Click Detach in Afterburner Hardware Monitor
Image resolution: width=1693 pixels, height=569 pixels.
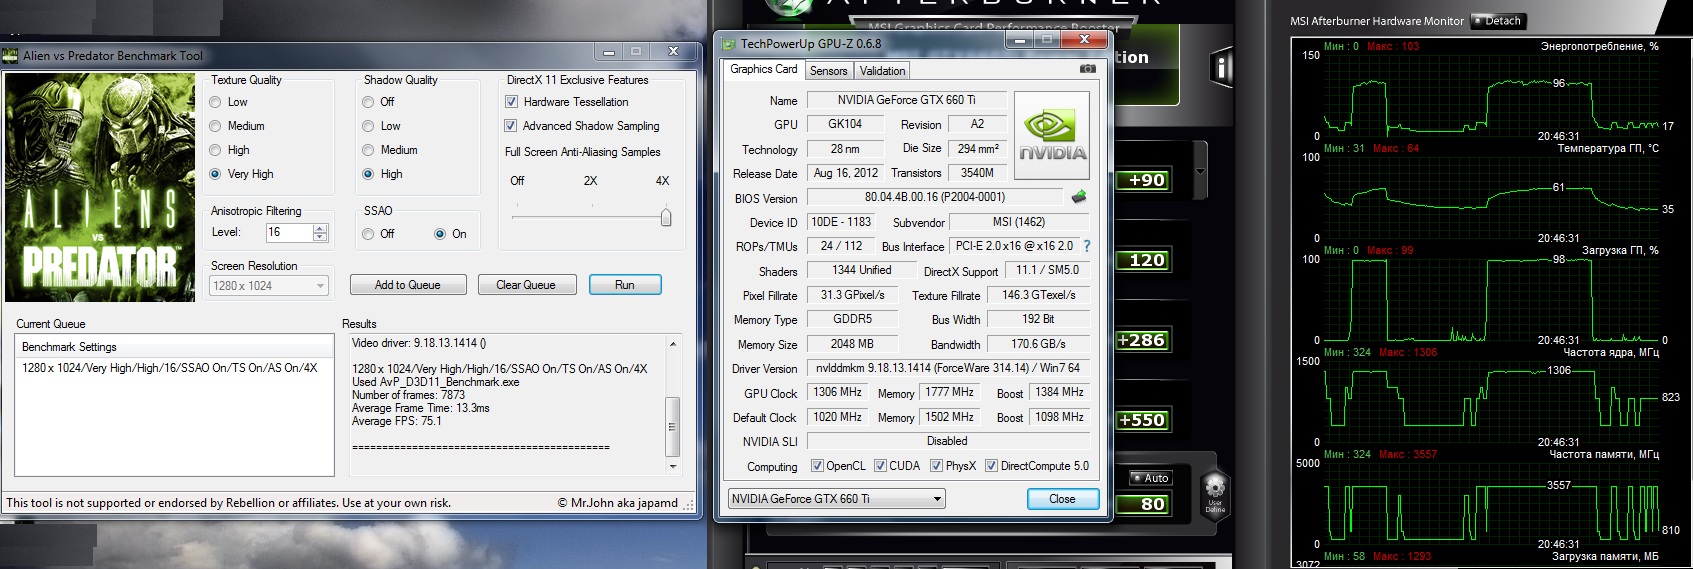click(1497, 21)
